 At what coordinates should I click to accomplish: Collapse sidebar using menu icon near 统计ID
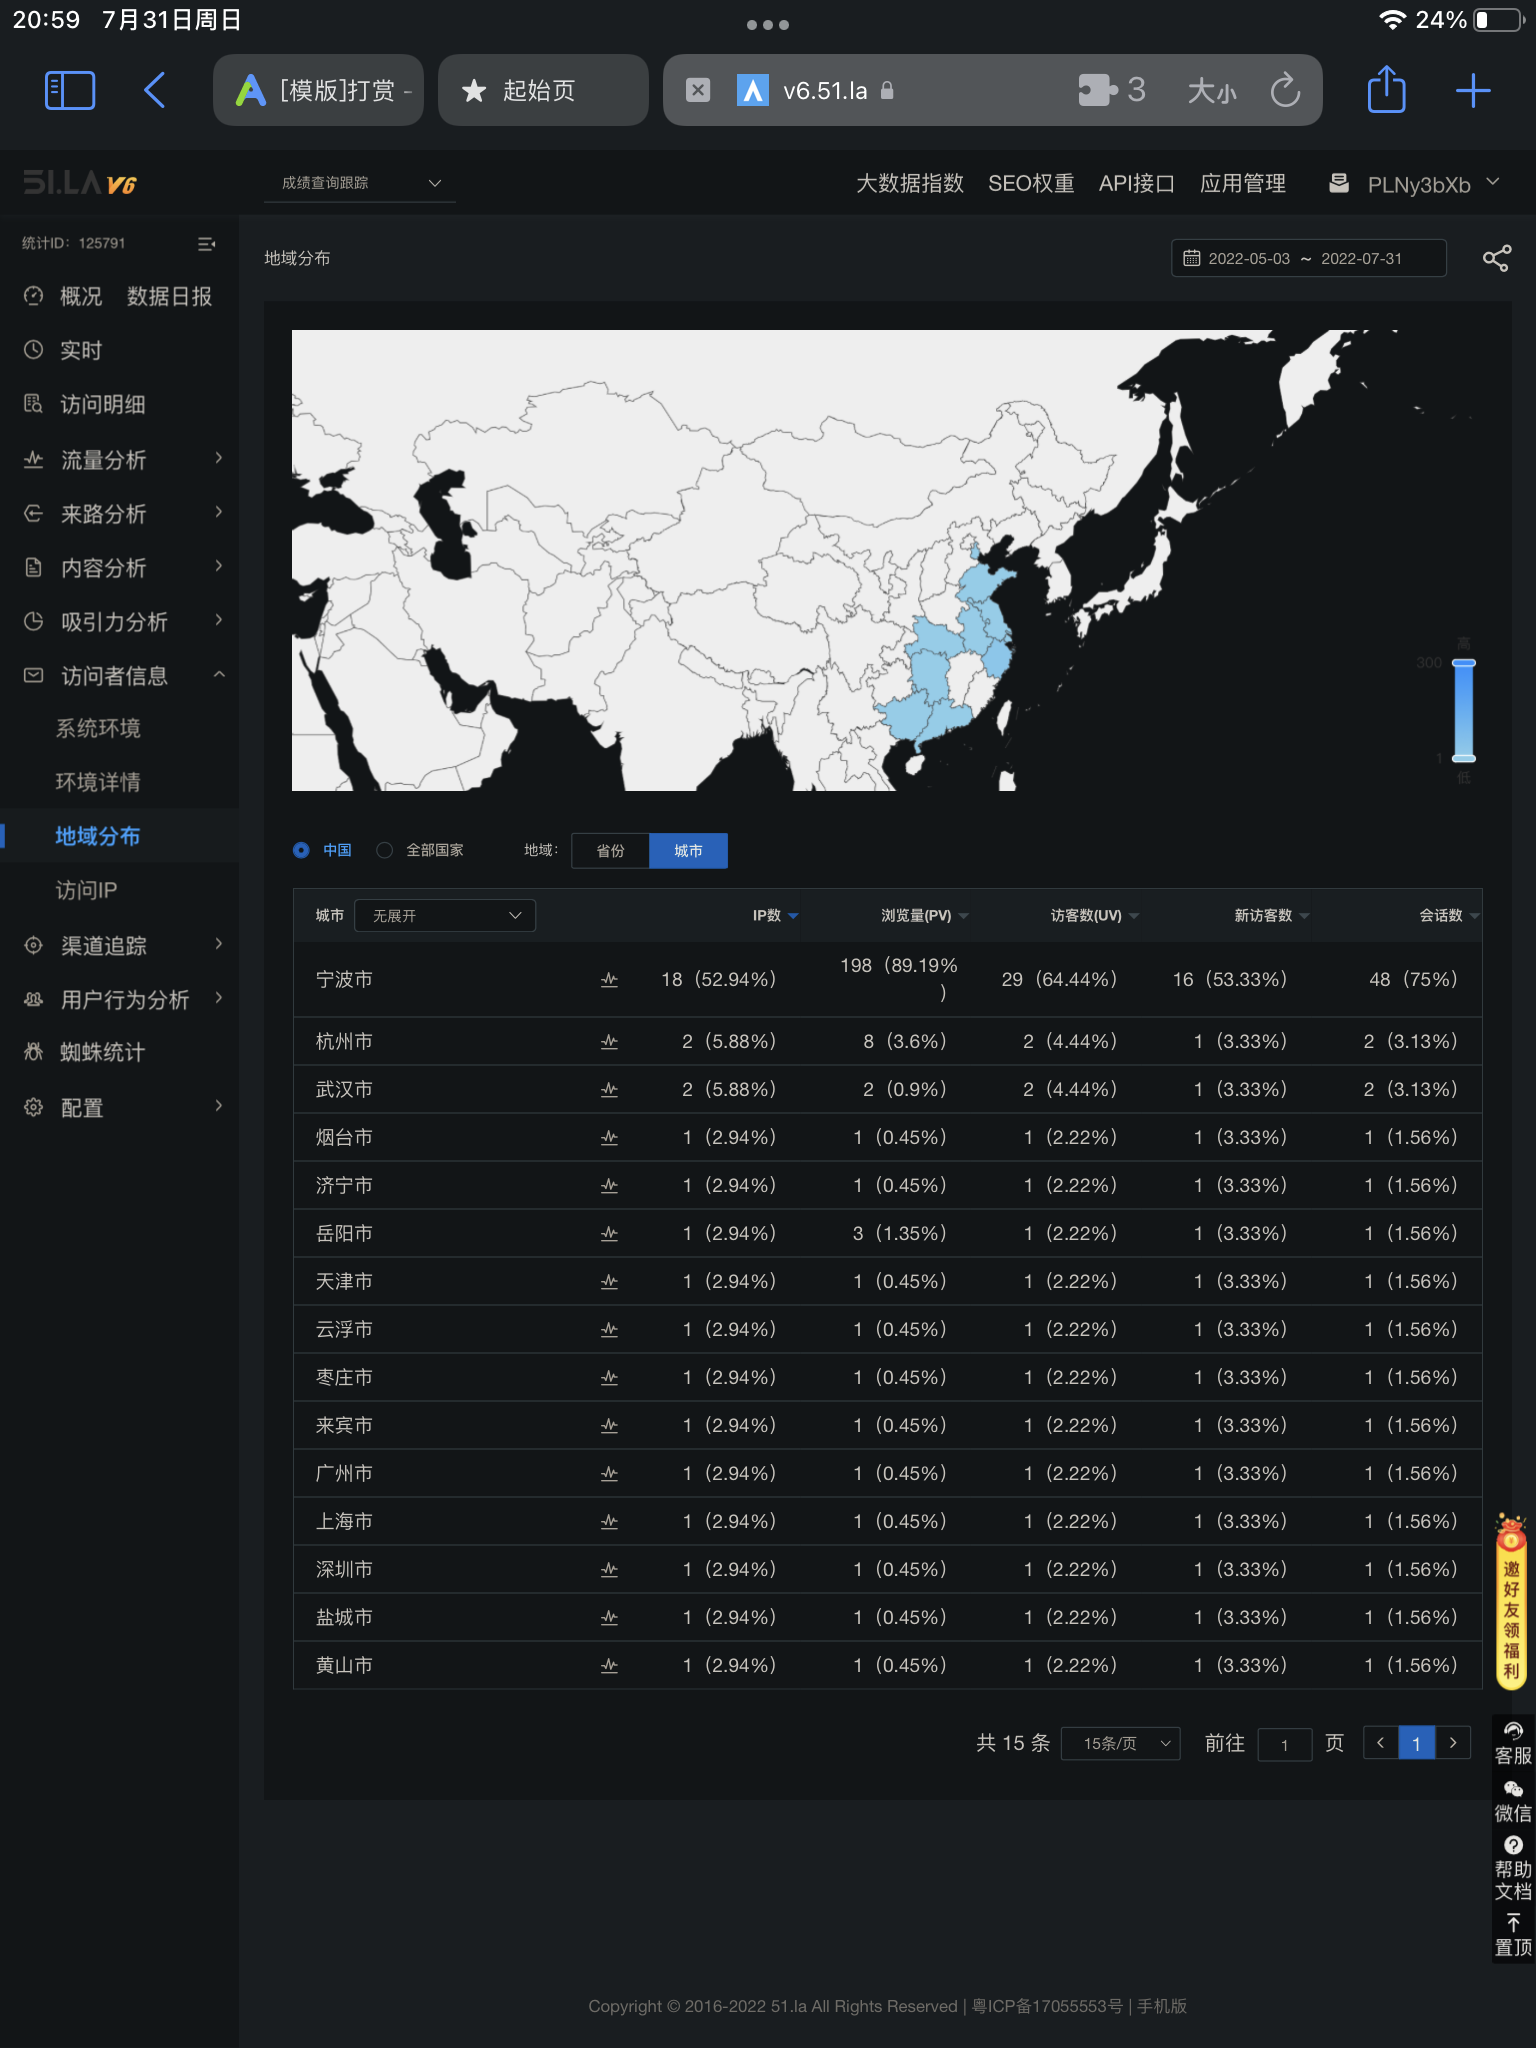207,244
